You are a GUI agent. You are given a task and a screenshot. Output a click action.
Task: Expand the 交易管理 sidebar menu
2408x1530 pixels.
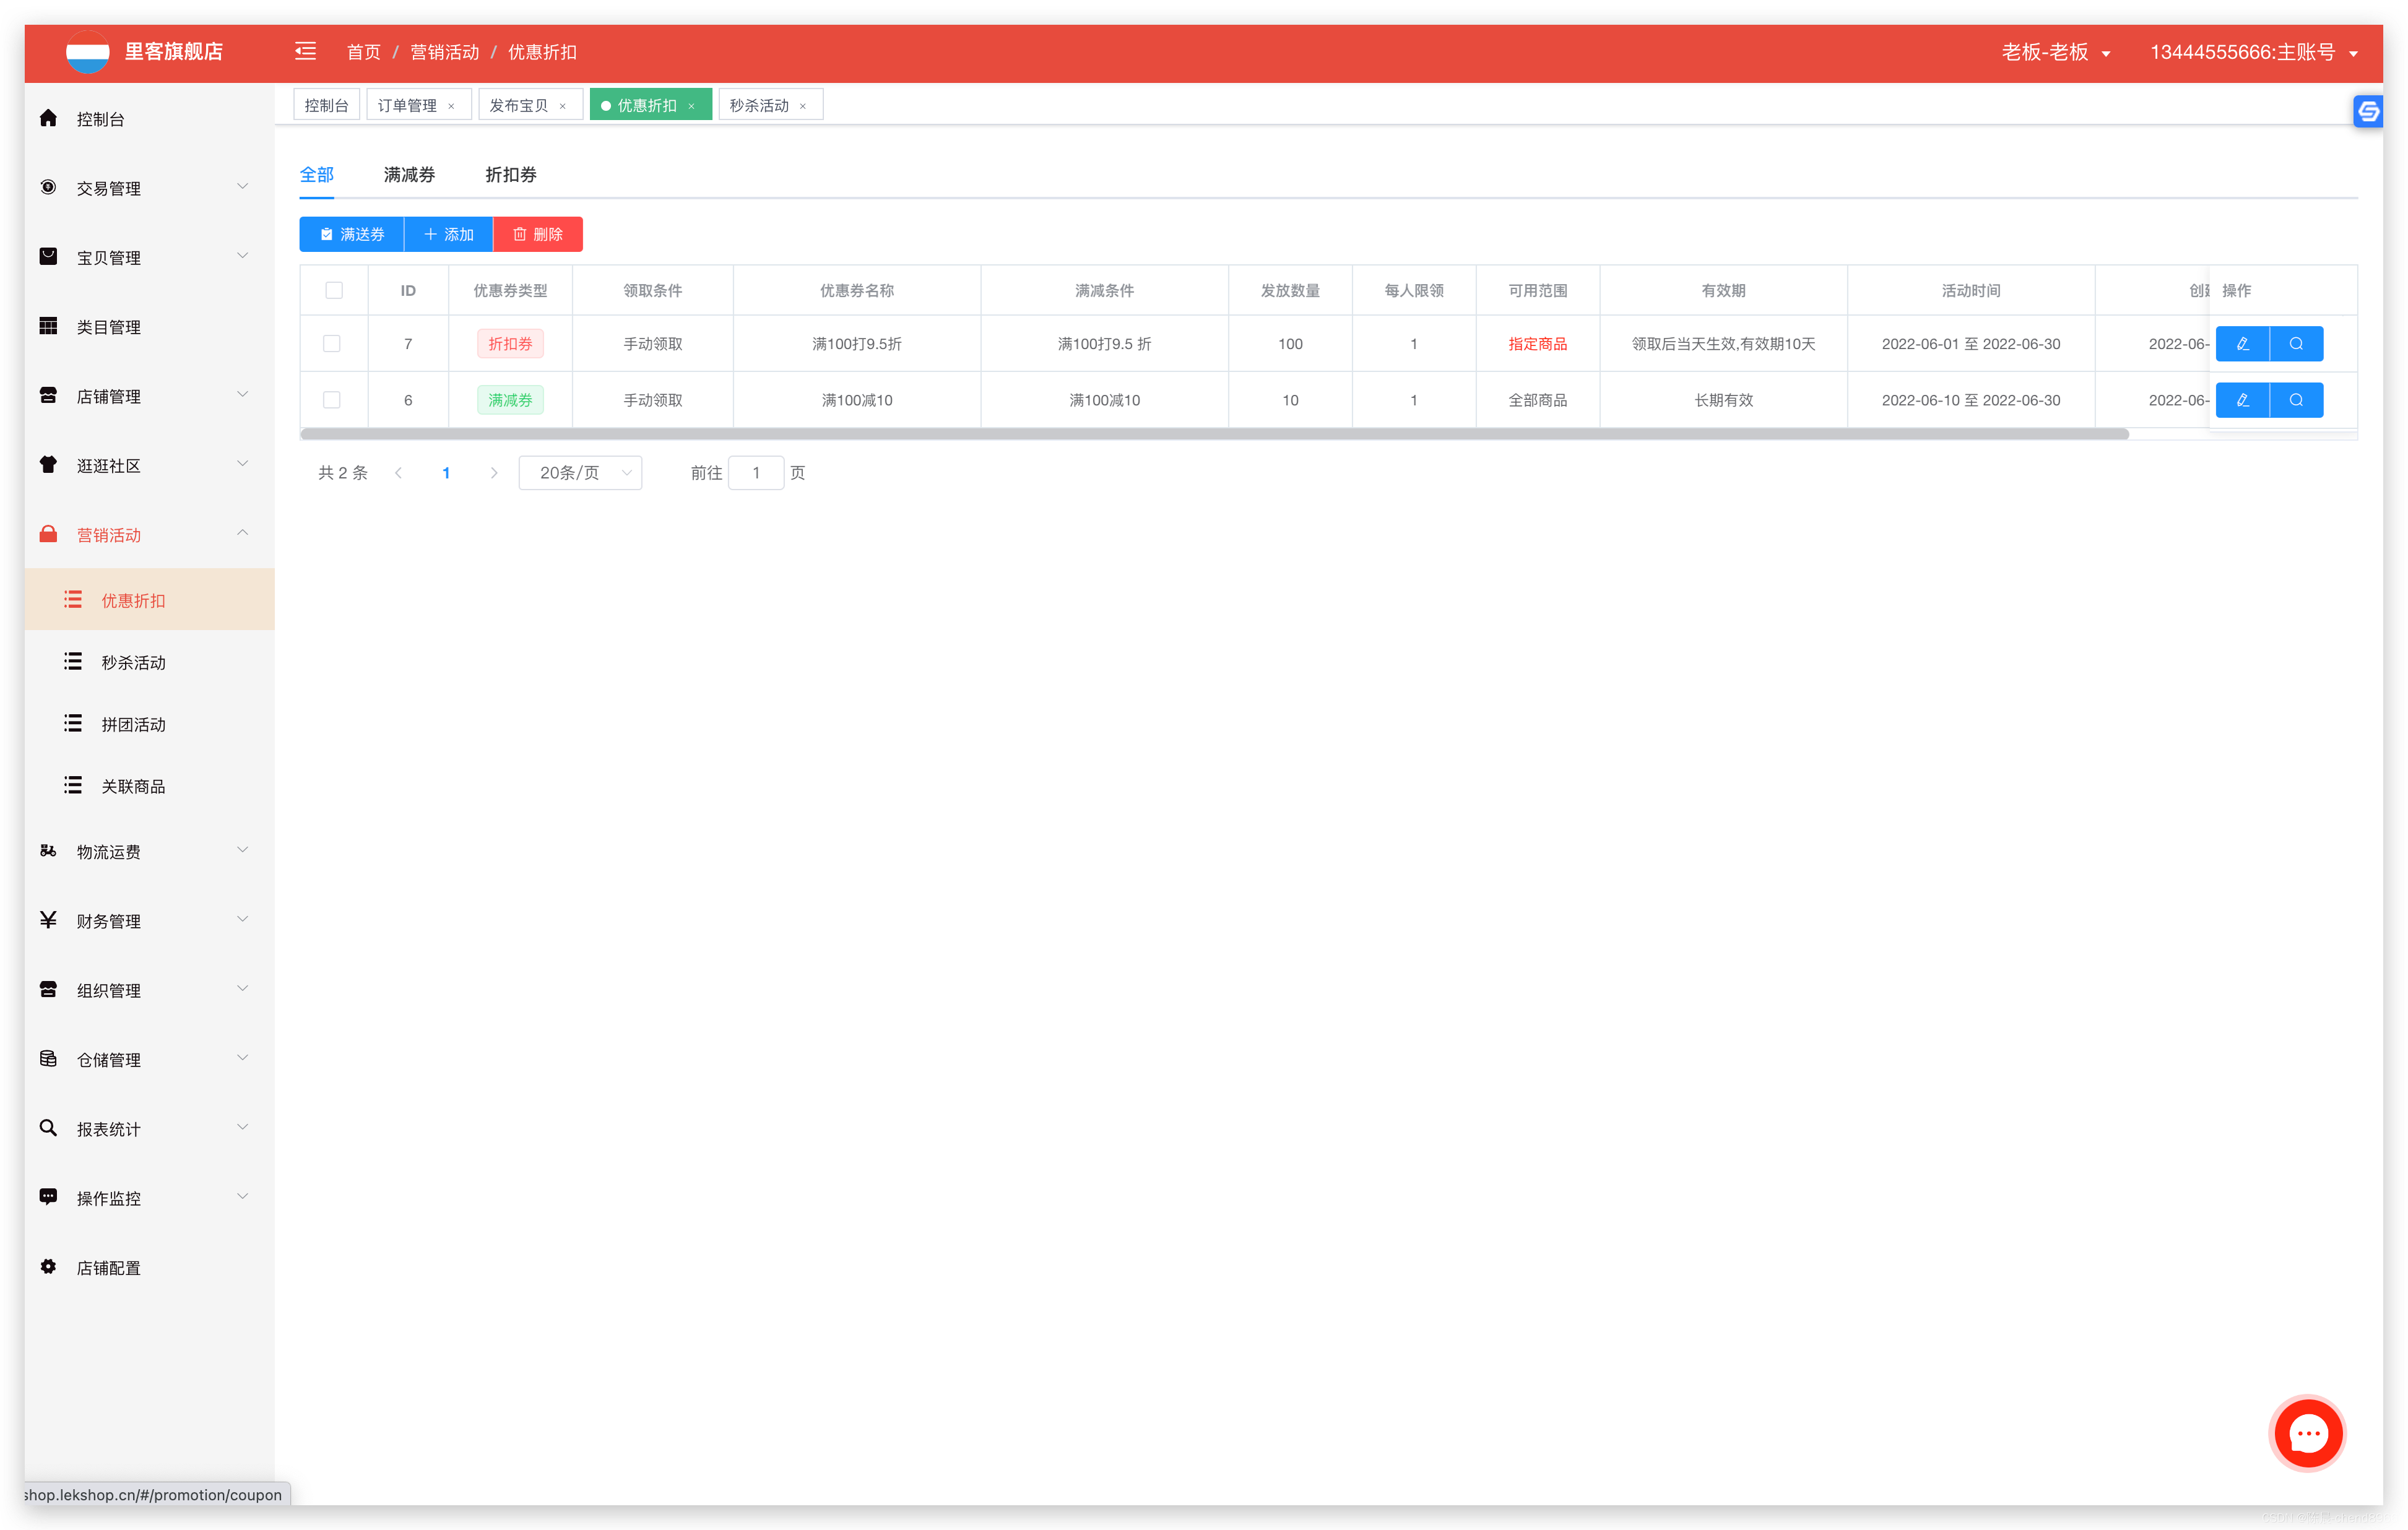[108, 188]
